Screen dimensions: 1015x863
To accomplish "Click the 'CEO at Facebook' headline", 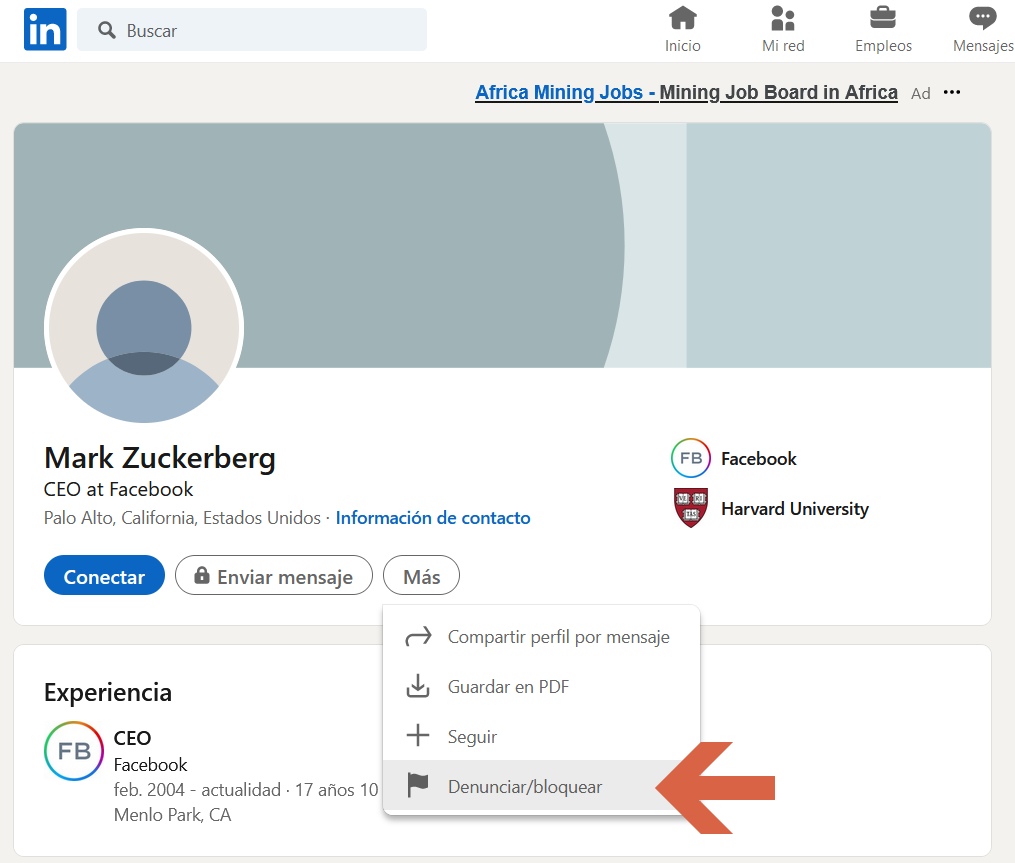I will click(118, 489).
